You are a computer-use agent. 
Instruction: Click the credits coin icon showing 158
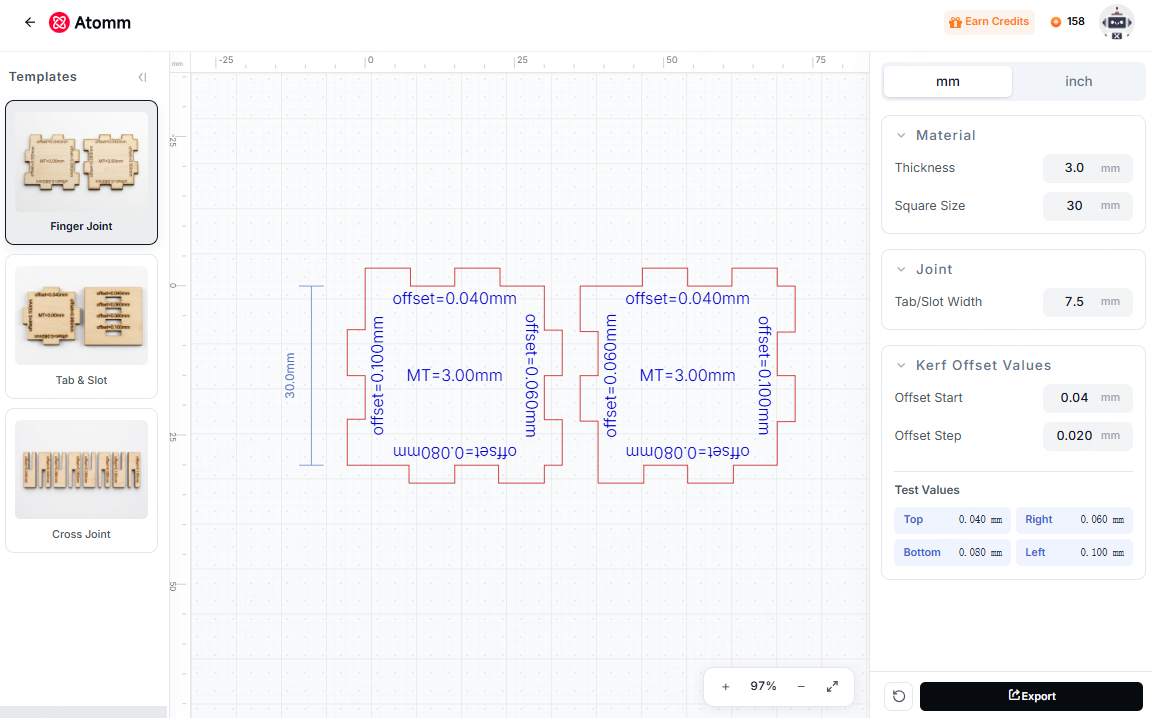1056,22
